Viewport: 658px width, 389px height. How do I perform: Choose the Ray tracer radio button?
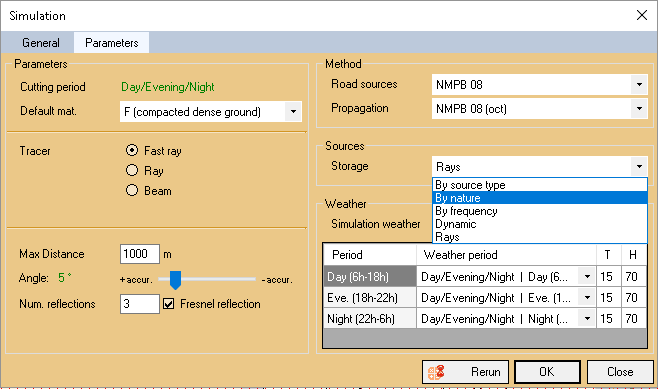tap(132, 170)
